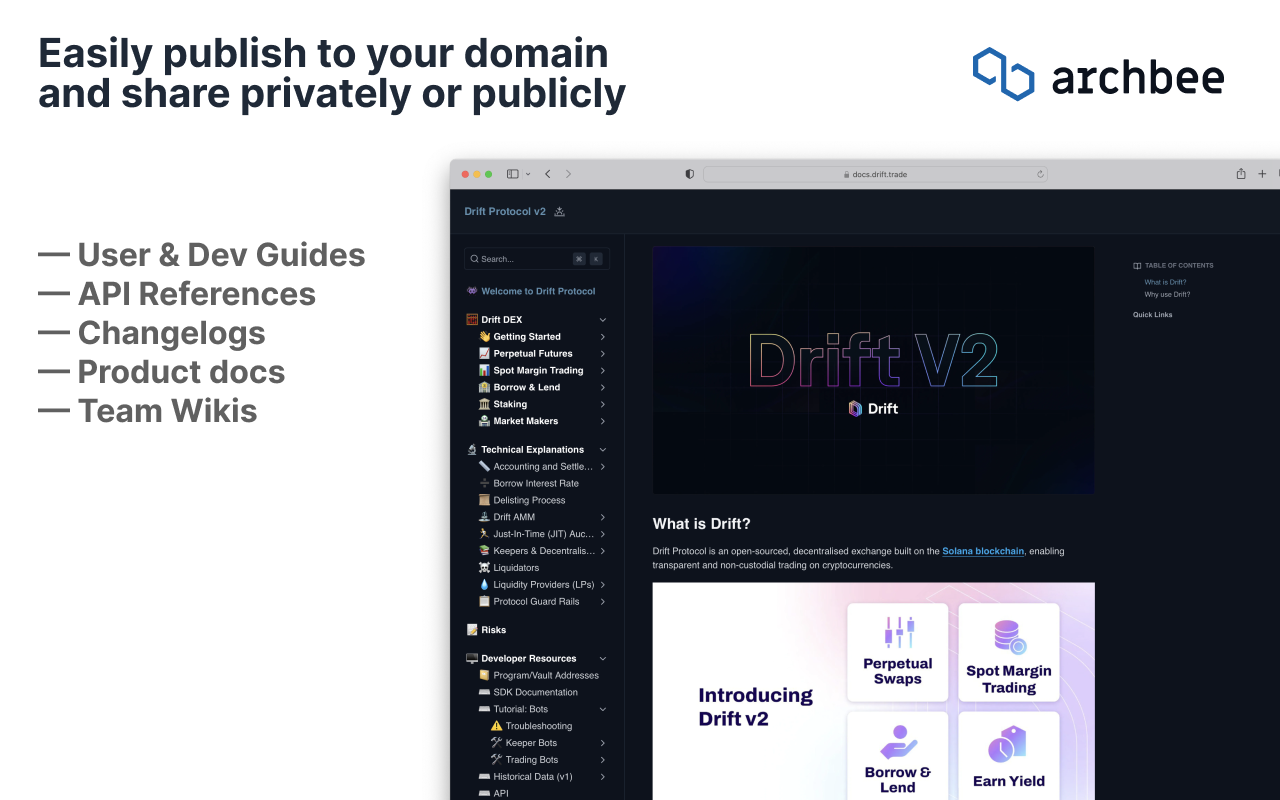Viewport: 1280px width, 800px height.
Task: Open the Getting Started page
Action: click(x=527, y=337)
